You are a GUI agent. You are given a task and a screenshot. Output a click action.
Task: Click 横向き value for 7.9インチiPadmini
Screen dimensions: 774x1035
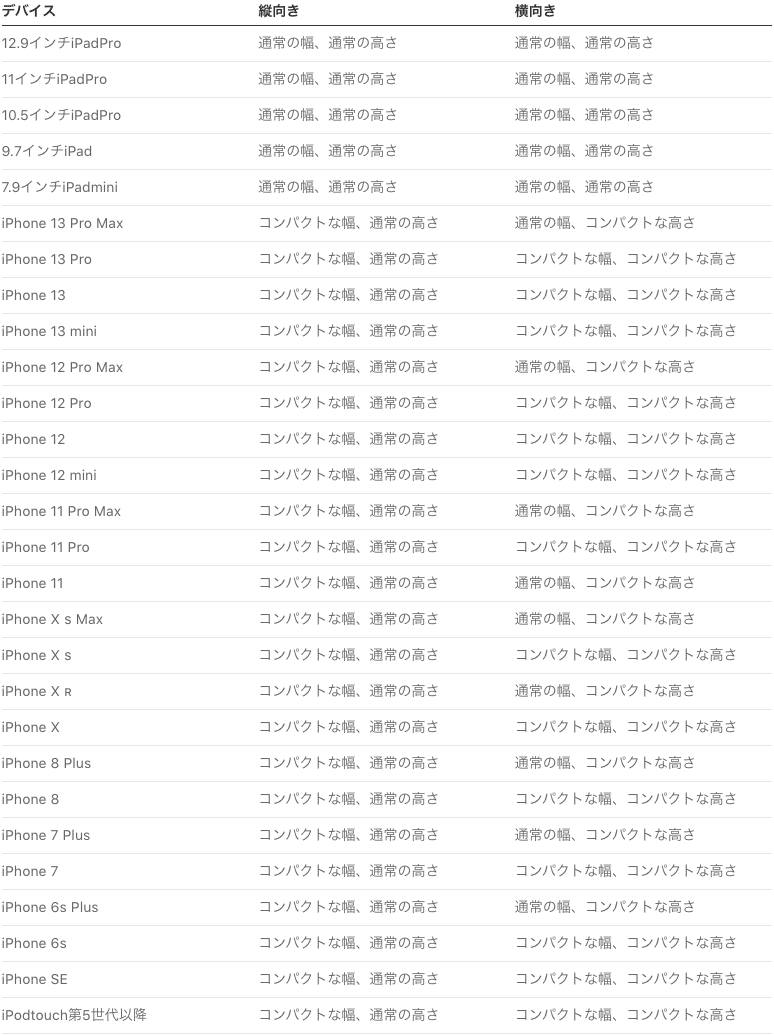(585, 187)
